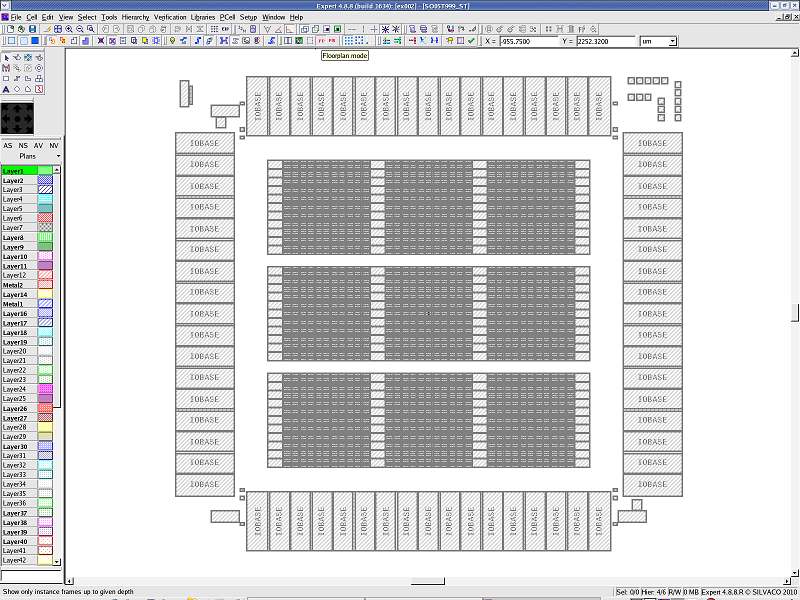Expand the Plans dropdown arrow

[58, 157]
